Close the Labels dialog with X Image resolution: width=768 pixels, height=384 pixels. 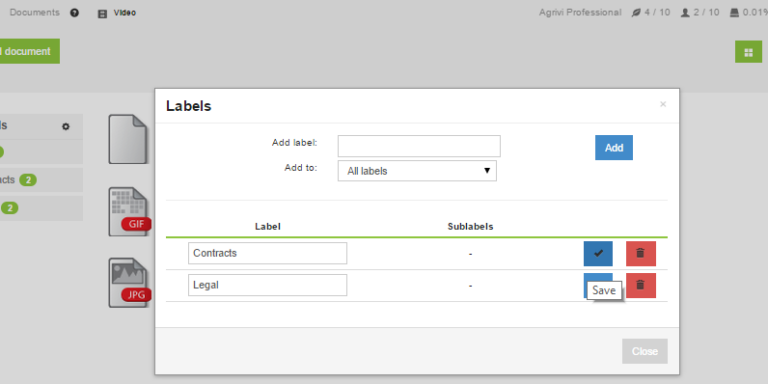tap(663, 104)
